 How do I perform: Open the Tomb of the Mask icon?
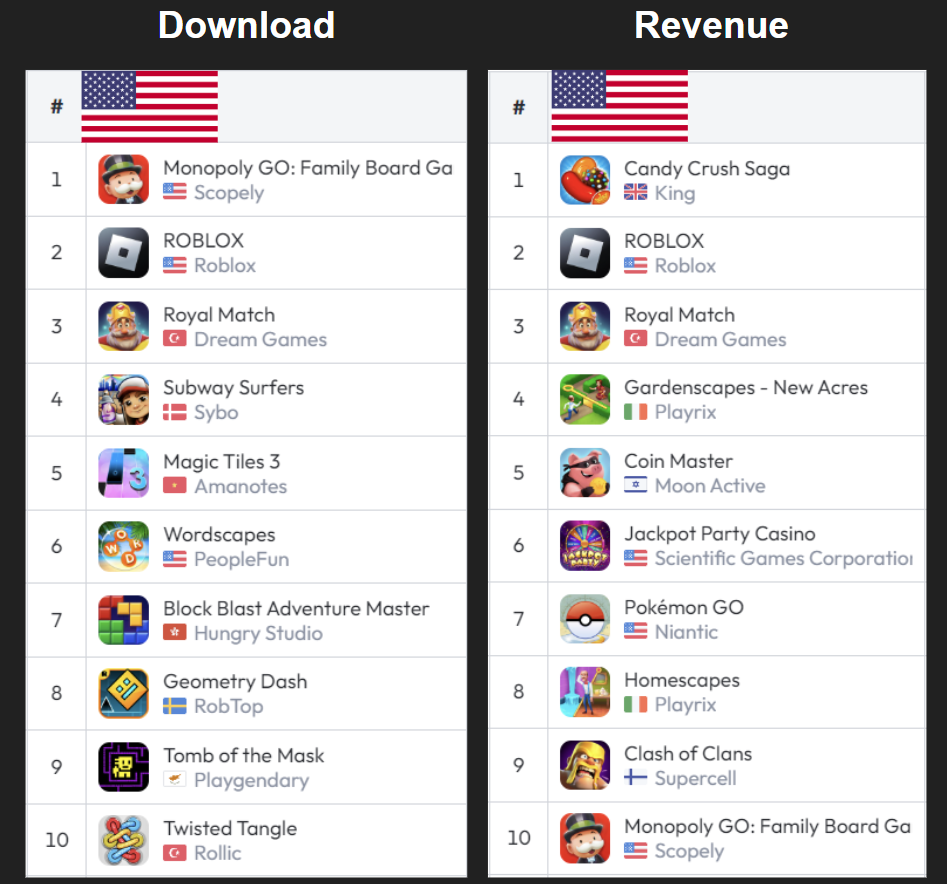coord(123,767)
